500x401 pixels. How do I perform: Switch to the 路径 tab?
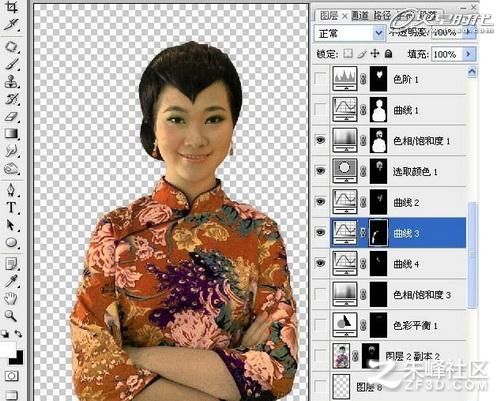(381, 15)
